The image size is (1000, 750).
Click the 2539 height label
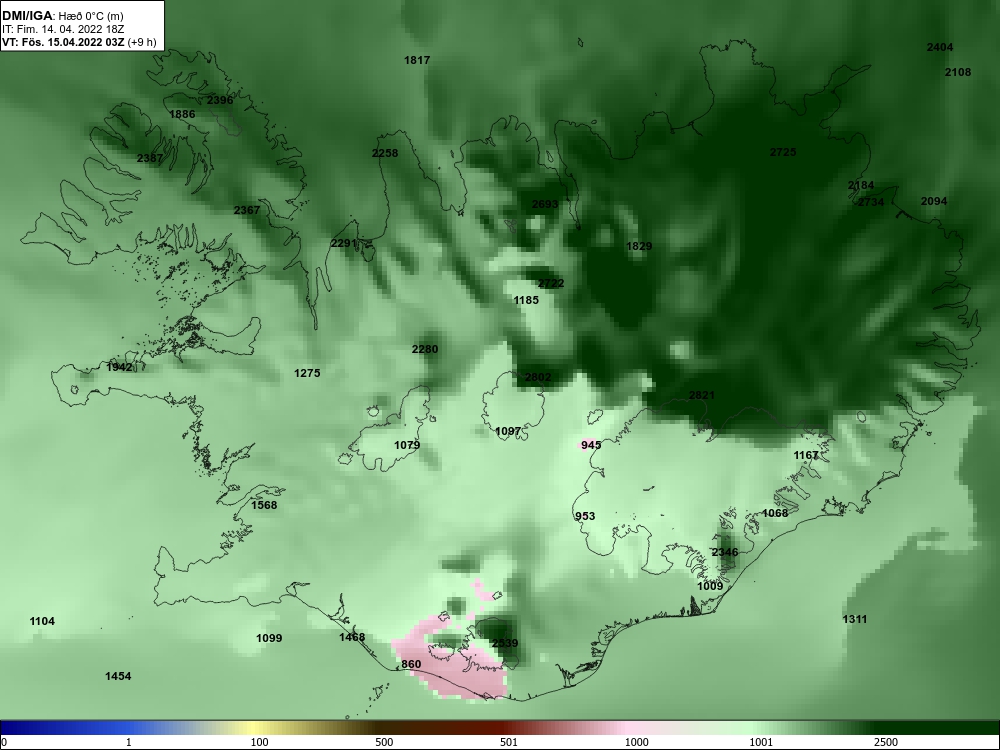(x=505, y=643)
